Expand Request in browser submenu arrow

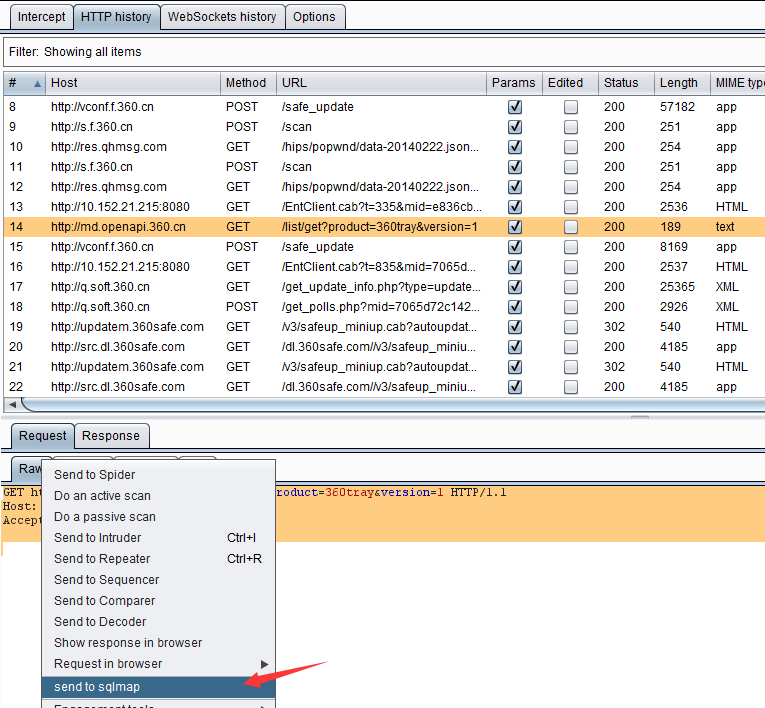(x=264, y=664)
